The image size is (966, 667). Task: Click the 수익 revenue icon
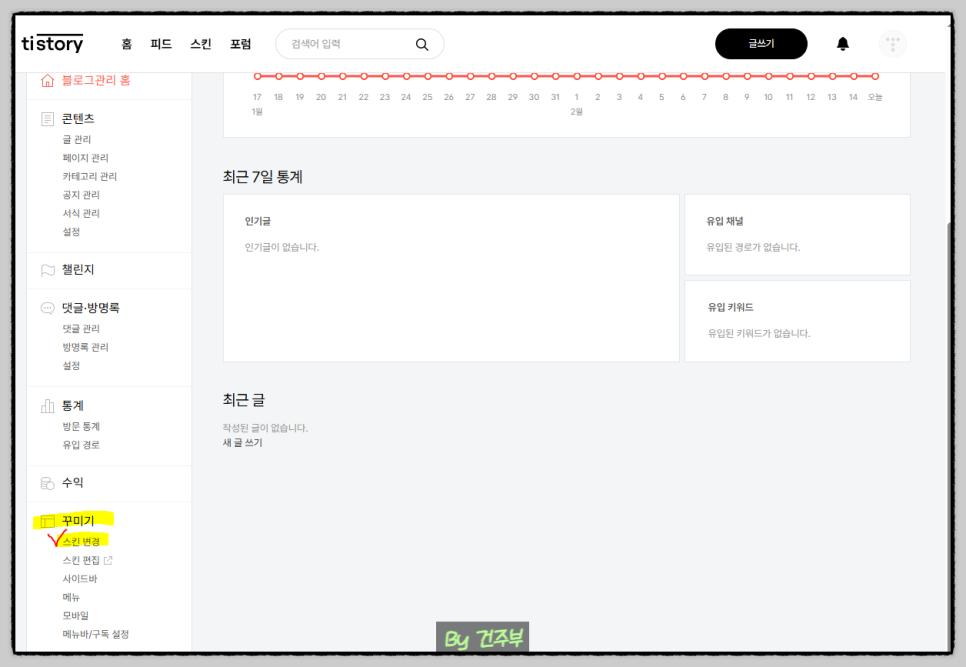46,482
